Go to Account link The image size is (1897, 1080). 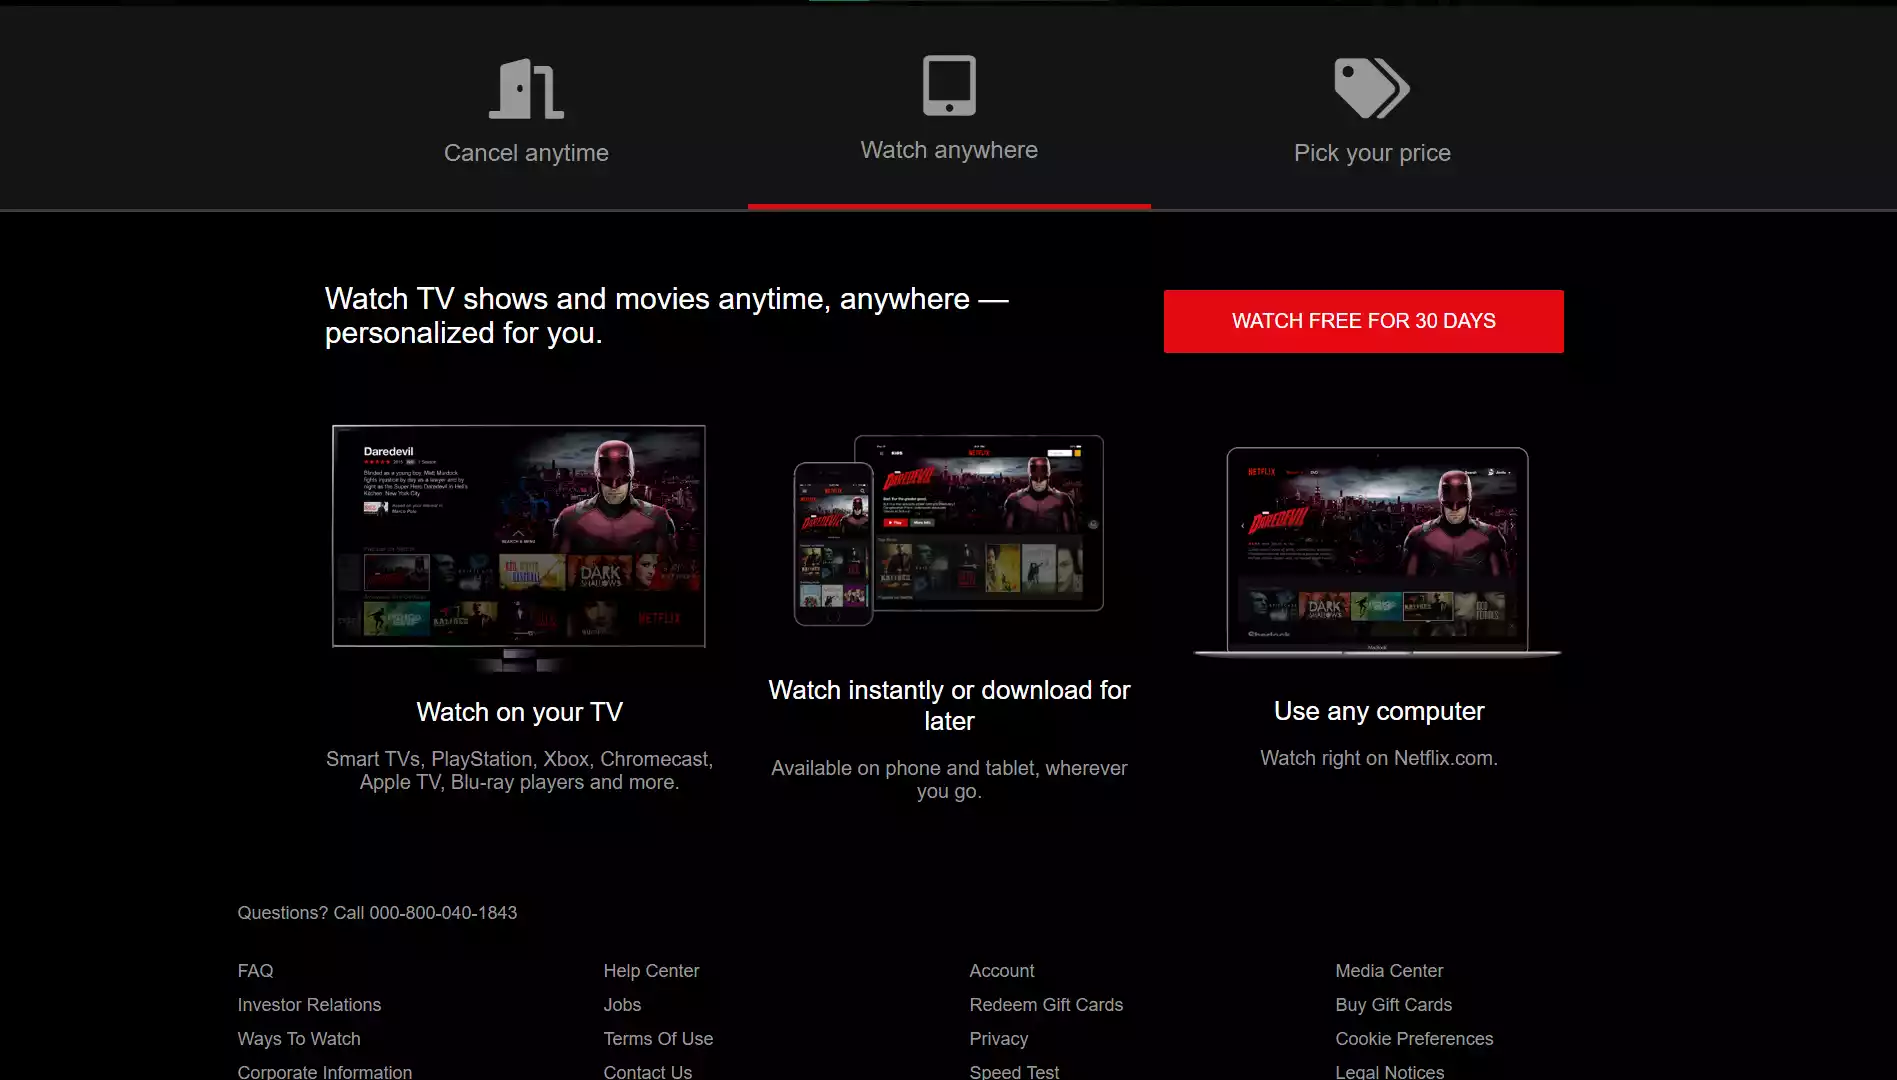1001,971
